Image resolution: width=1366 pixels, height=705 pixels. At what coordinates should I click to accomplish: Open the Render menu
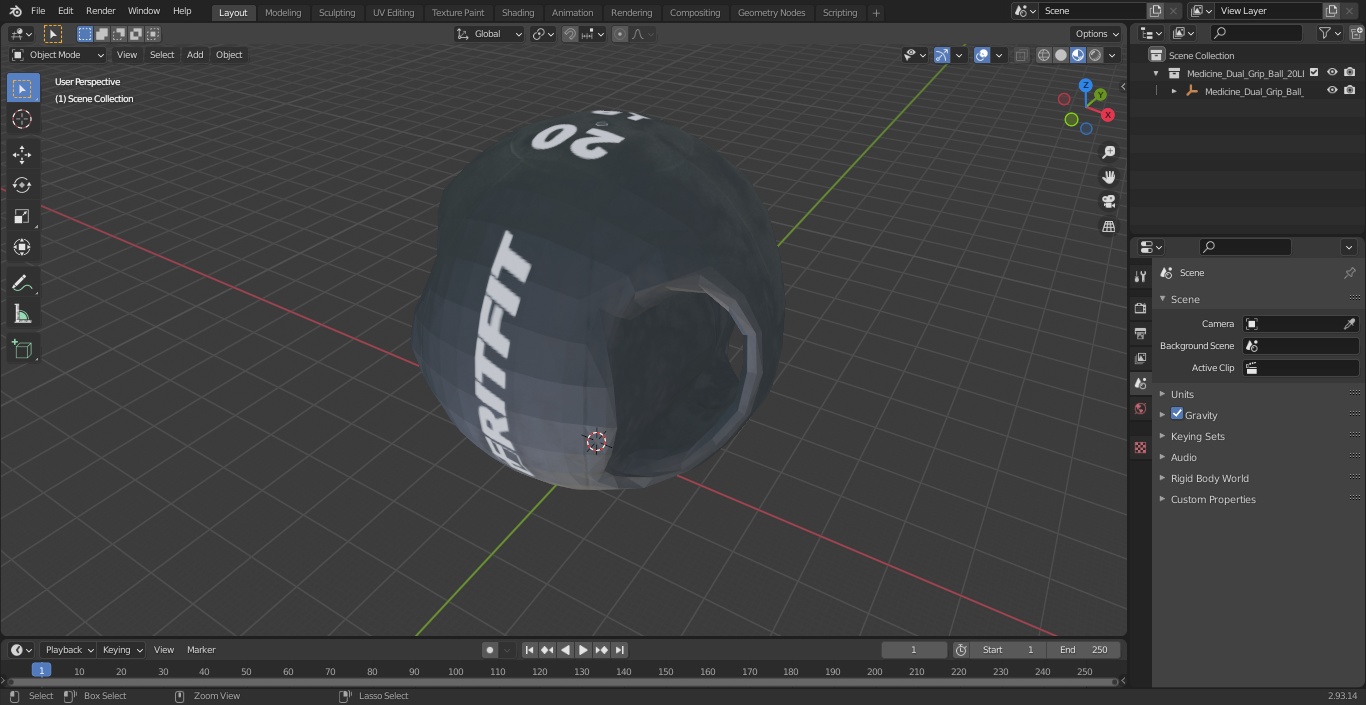coord(100,11)
